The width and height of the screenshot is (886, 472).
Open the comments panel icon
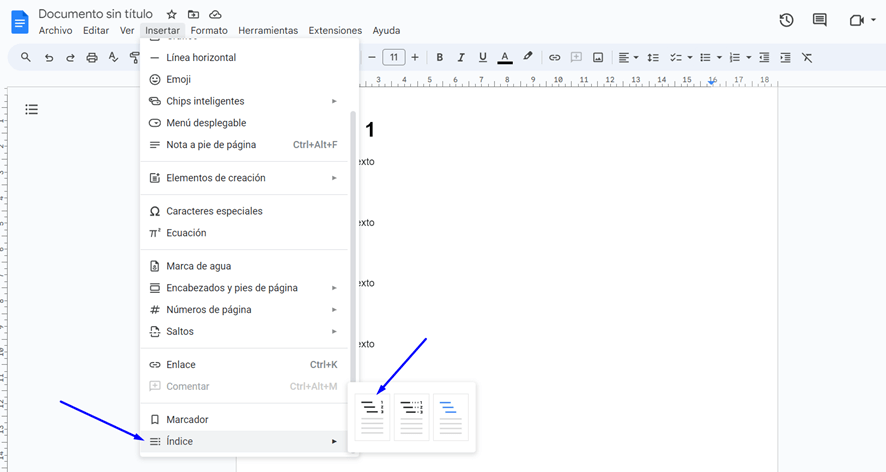tap(820, 20)
